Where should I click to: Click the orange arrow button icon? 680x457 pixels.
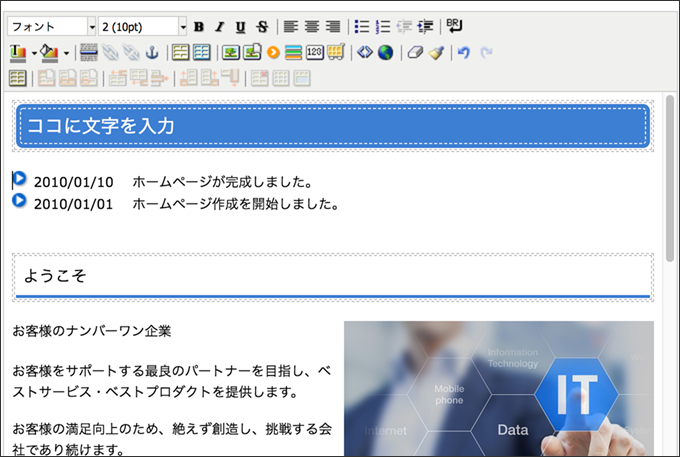(273, 52)
